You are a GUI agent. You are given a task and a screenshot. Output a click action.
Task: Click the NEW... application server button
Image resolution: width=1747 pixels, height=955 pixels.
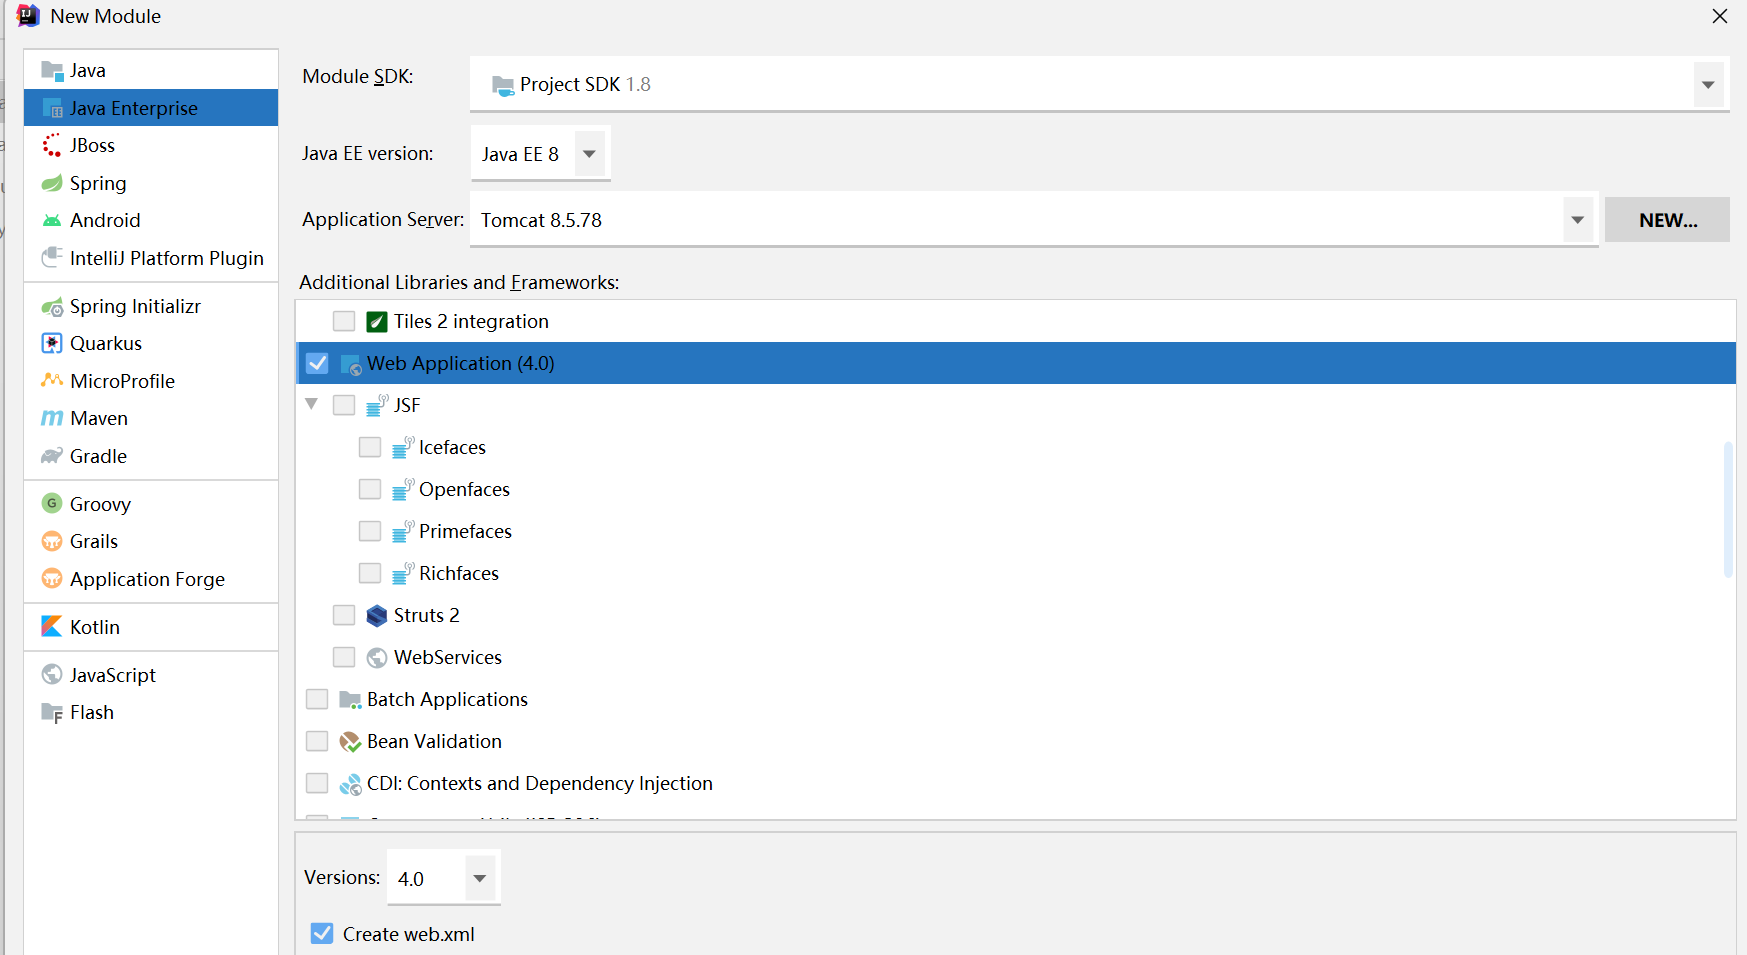(1667, 220)
